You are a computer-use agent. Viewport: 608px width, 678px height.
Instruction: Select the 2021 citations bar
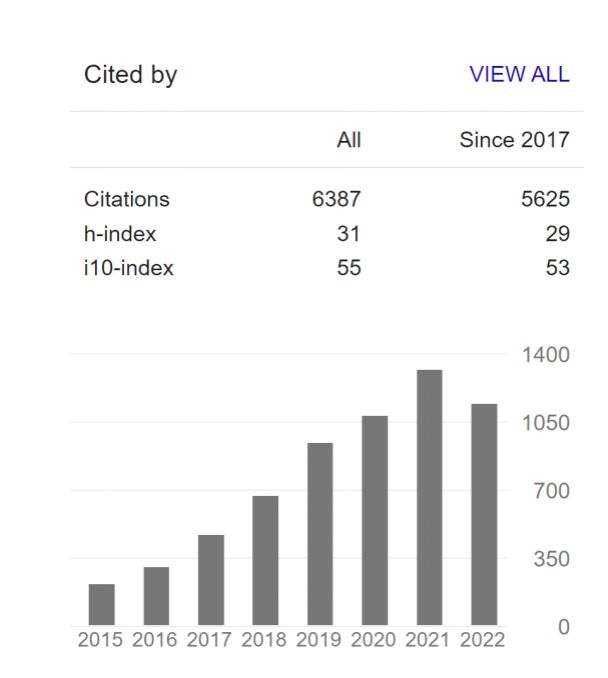429,497
